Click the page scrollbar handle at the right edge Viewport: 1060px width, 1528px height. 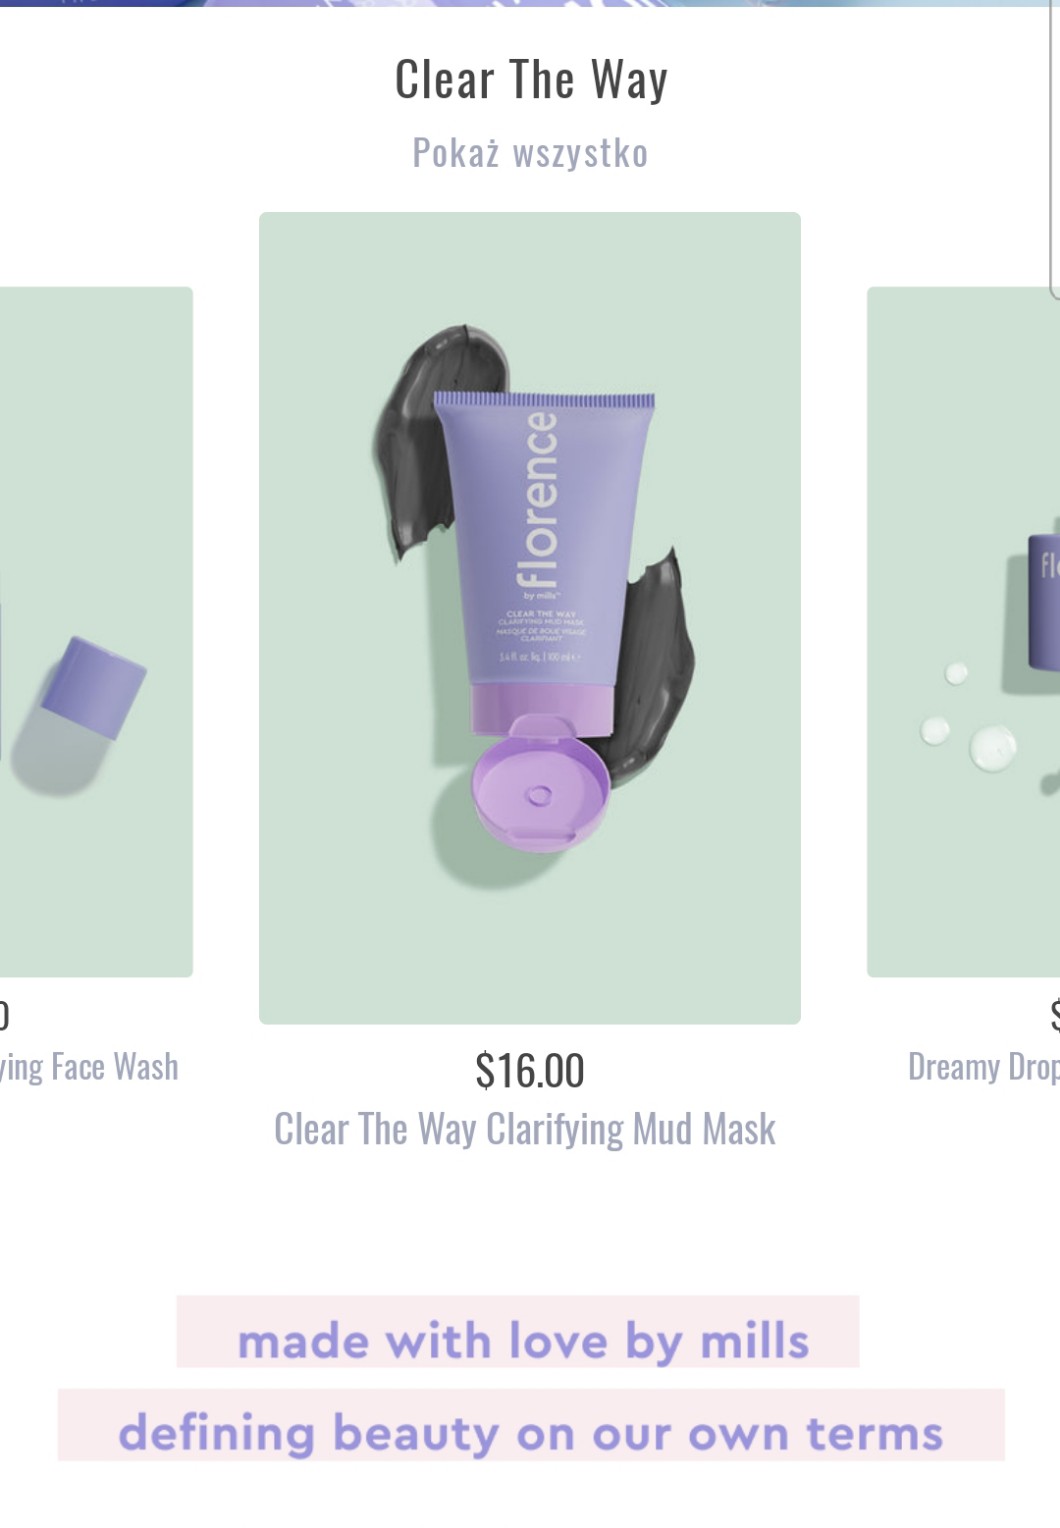1055,150
